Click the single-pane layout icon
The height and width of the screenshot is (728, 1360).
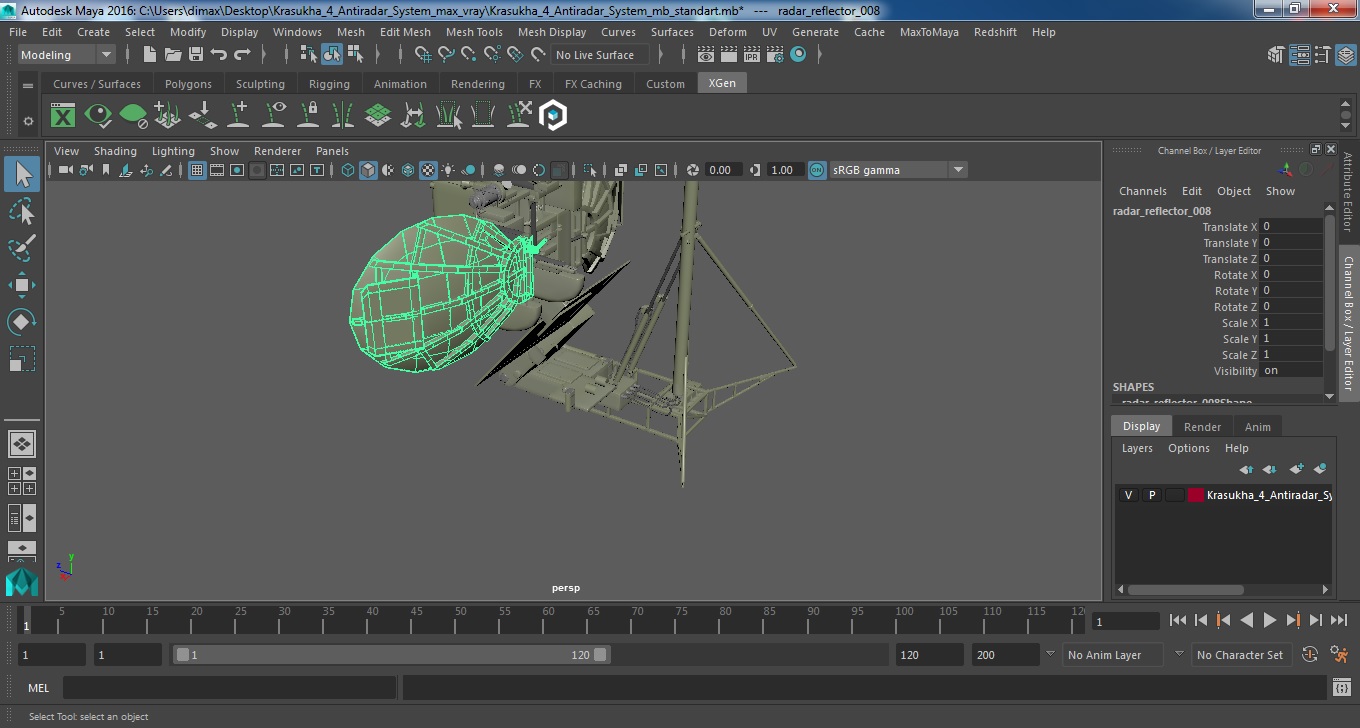(22, 443)
